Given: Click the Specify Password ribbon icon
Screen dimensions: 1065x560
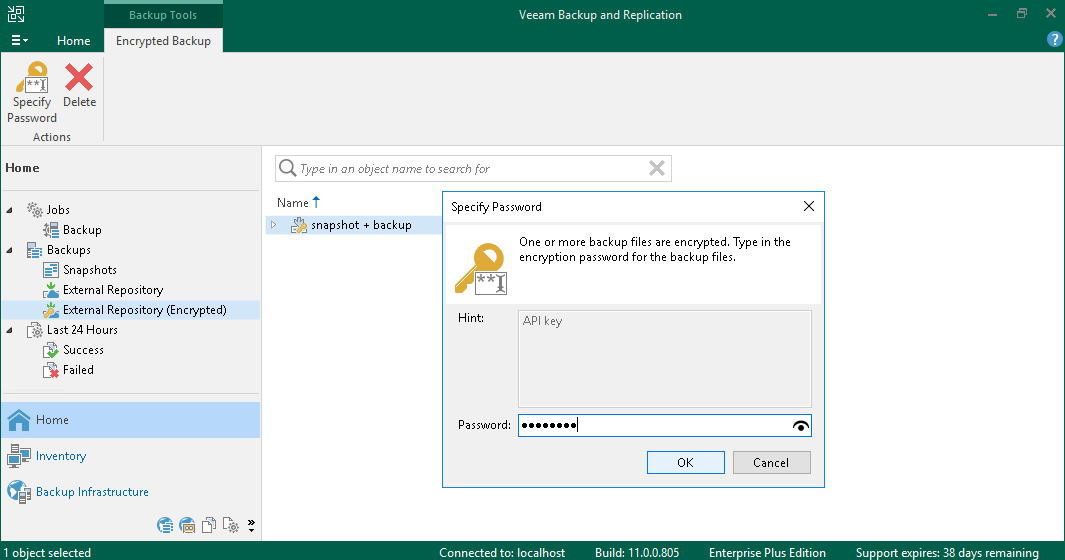Looking at the screenshot, I should click(32, 77).
